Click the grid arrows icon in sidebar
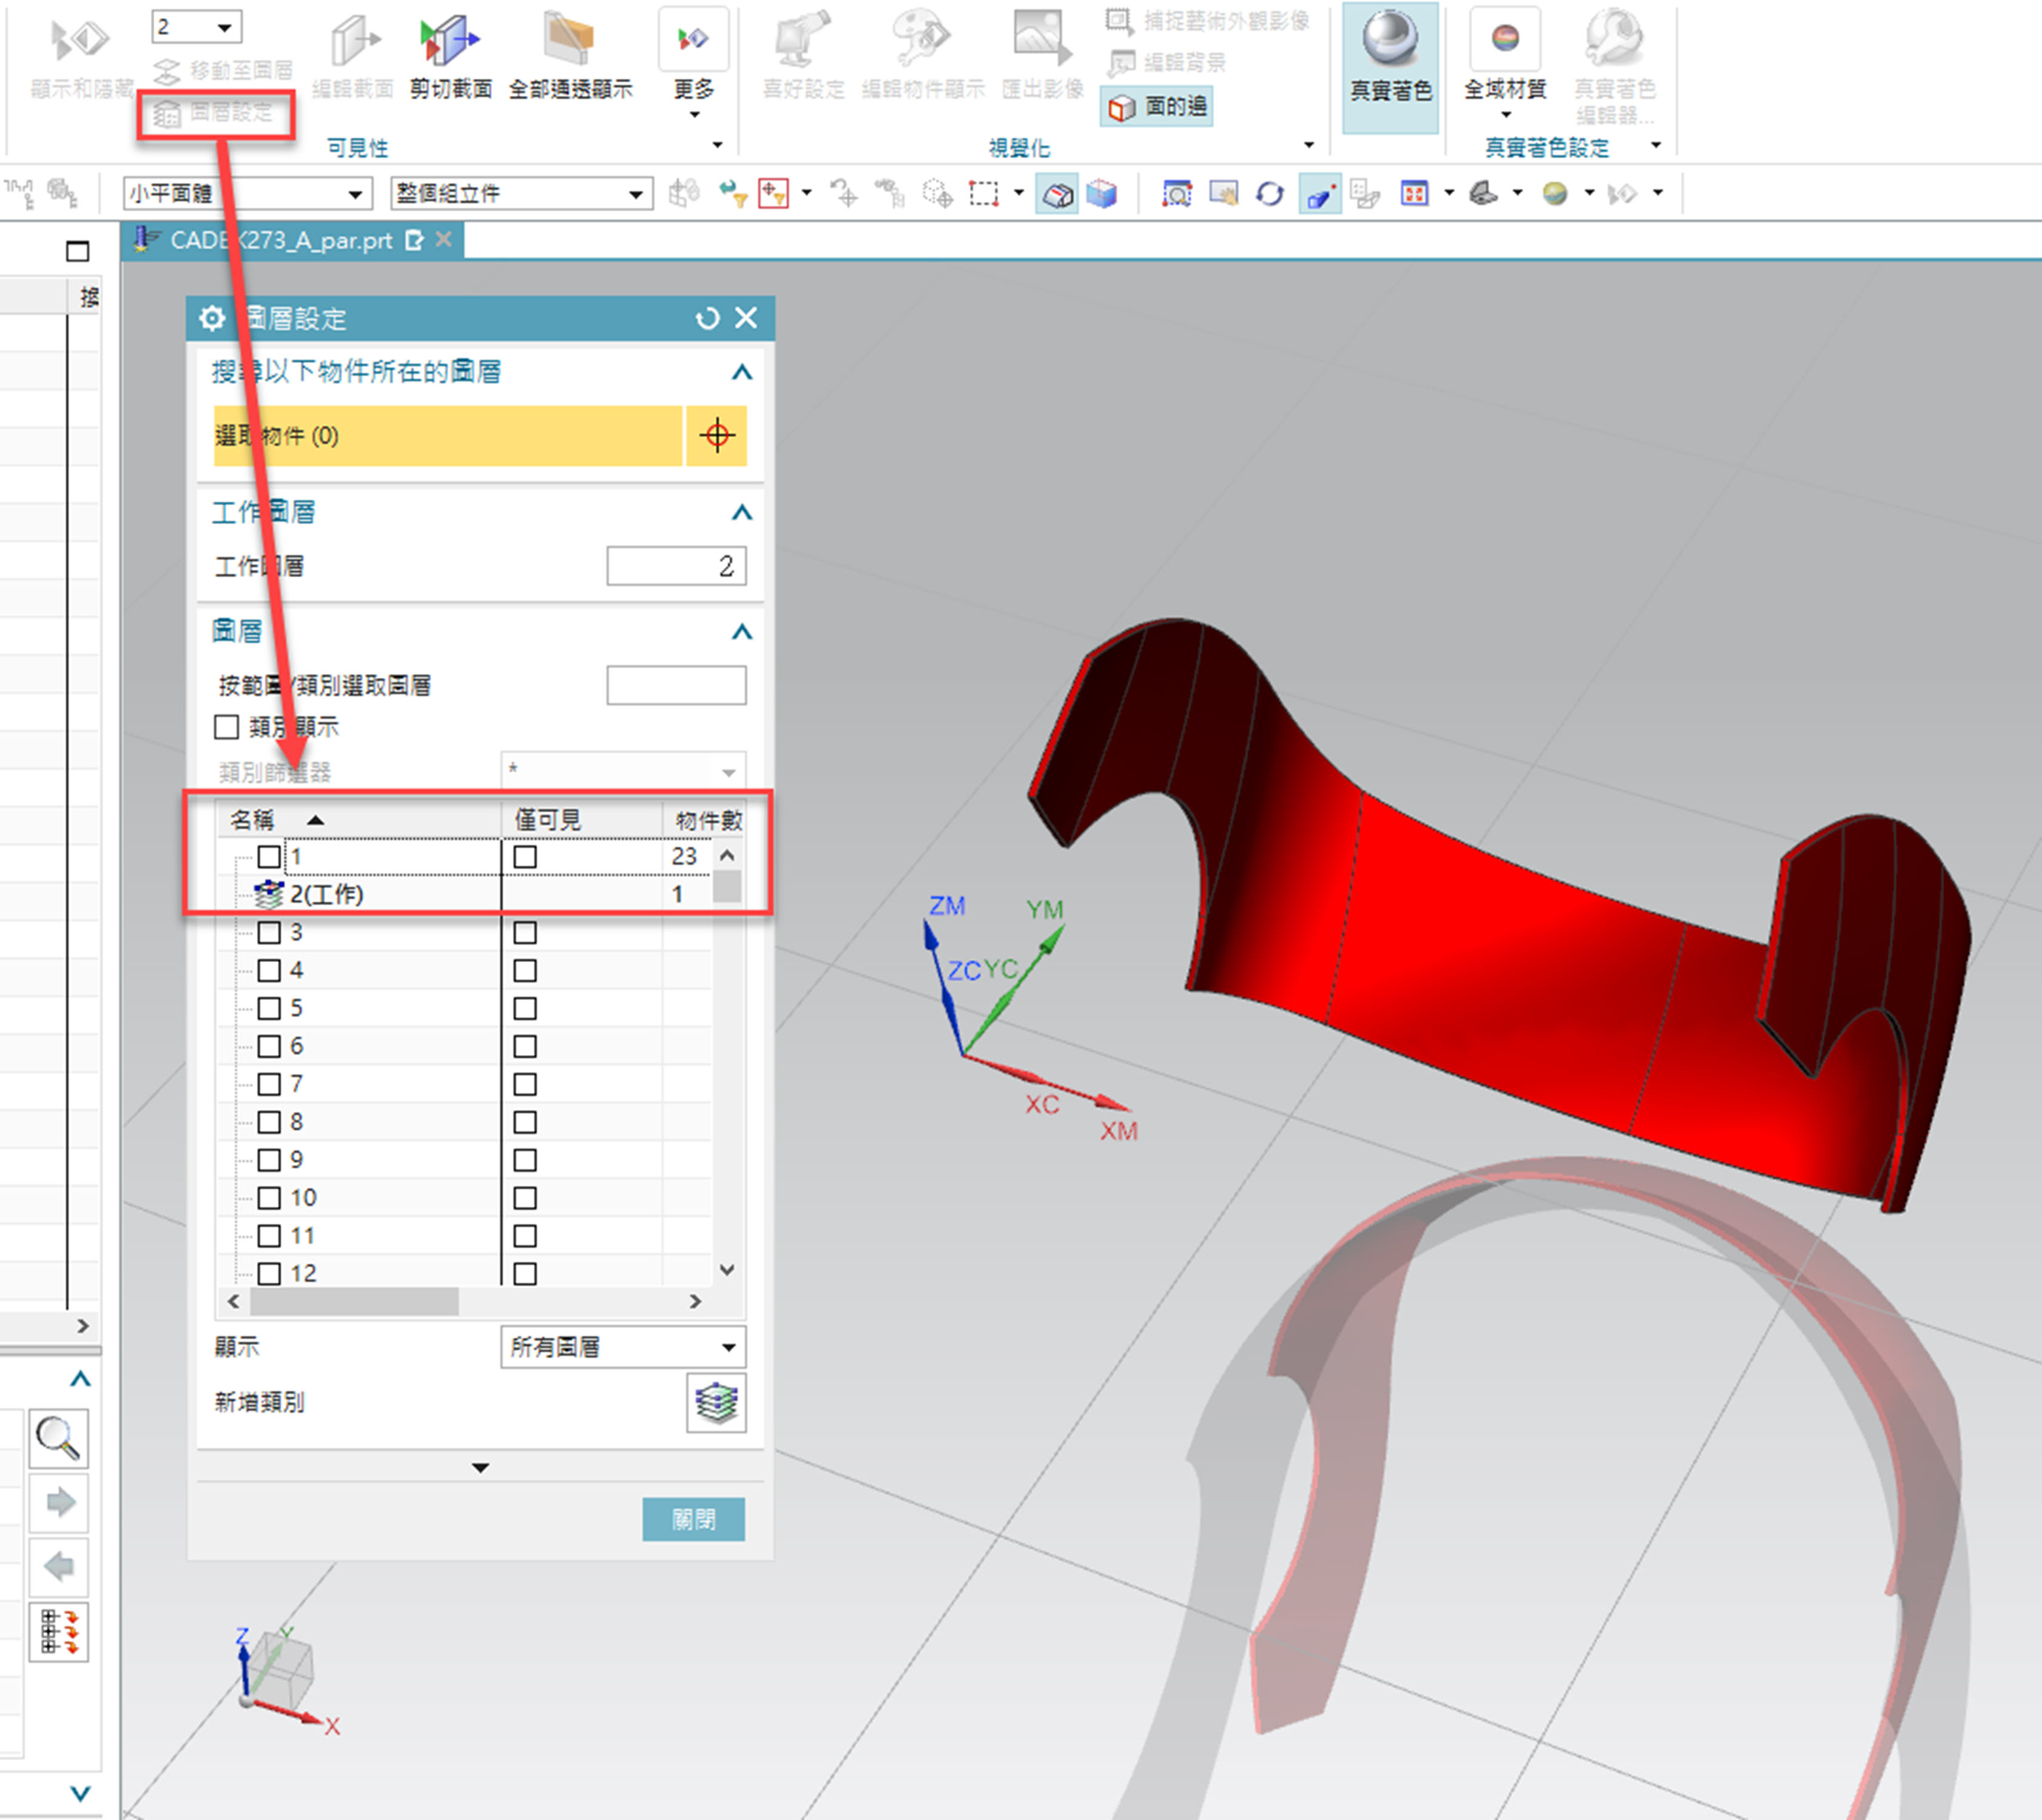Viewport: 2042px width, 1820px height. point(59,1632)
